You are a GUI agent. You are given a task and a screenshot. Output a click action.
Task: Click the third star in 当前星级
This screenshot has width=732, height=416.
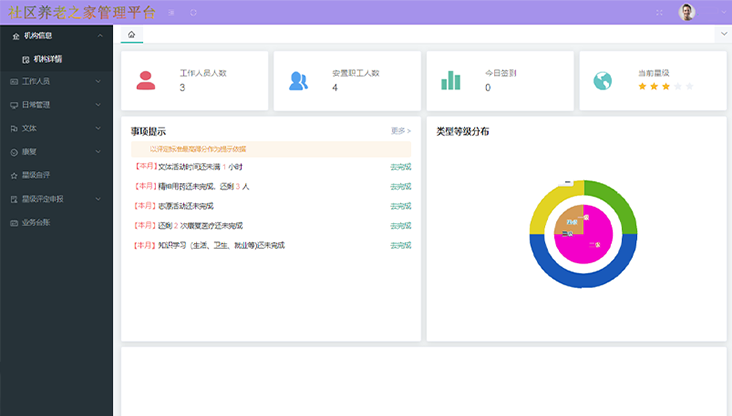pos(665,87)
